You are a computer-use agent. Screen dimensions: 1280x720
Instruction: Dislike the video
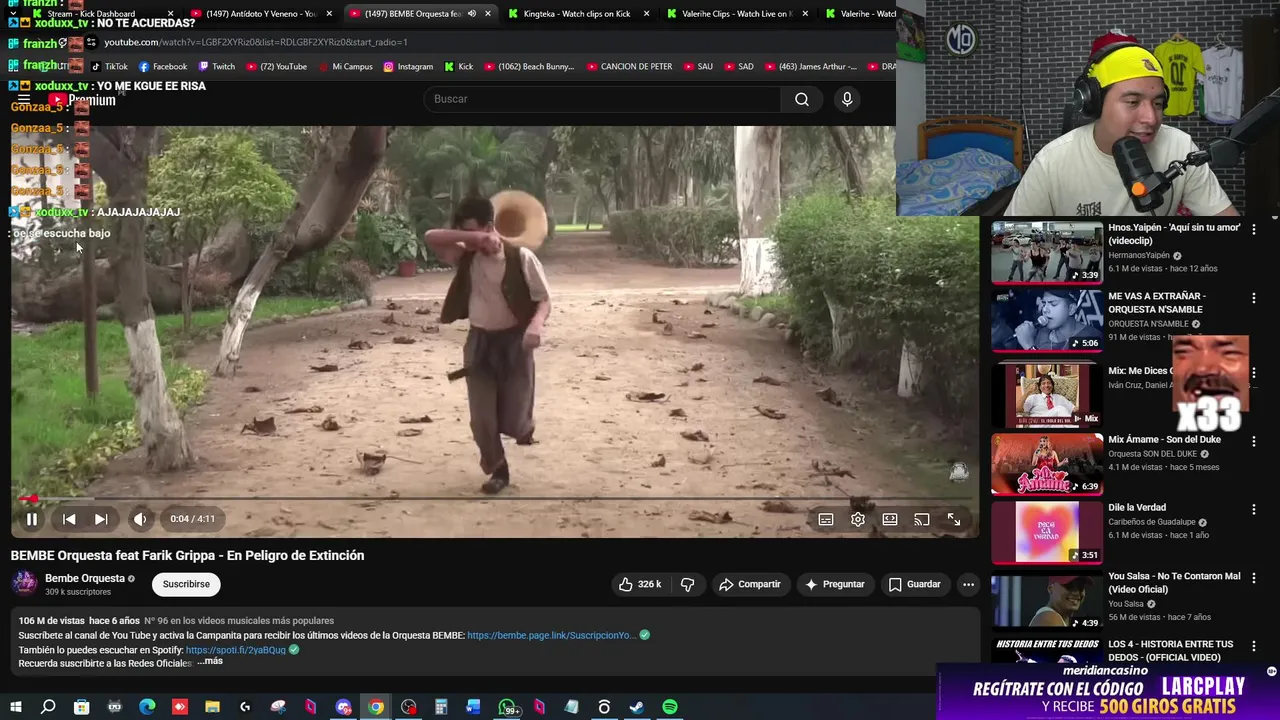click(688, 584)
